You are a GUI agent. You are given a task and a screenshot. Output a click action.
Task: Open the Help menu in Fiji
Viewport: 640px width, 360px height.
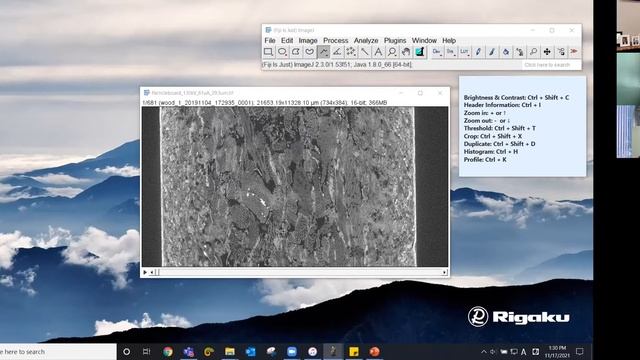point(449,40)
